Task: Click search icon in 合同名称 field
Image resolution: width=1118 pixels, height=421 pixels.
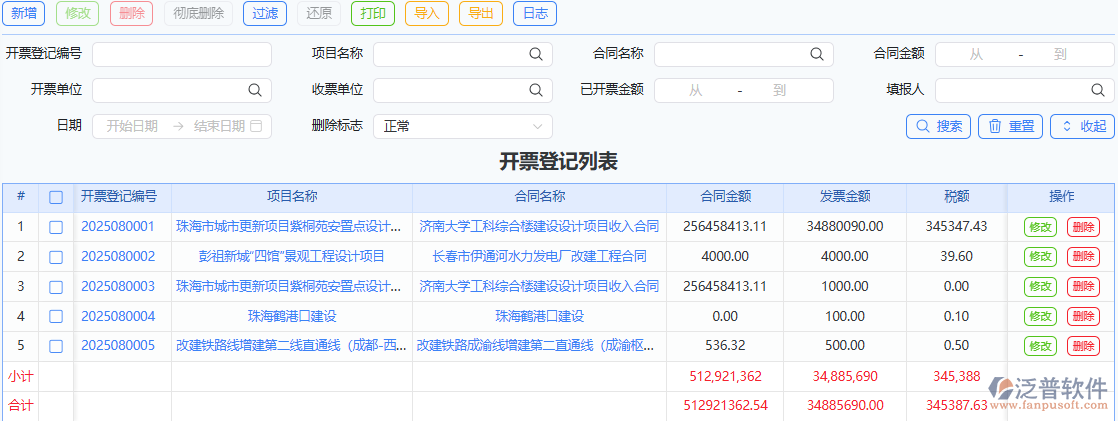Action: (816, 54)
